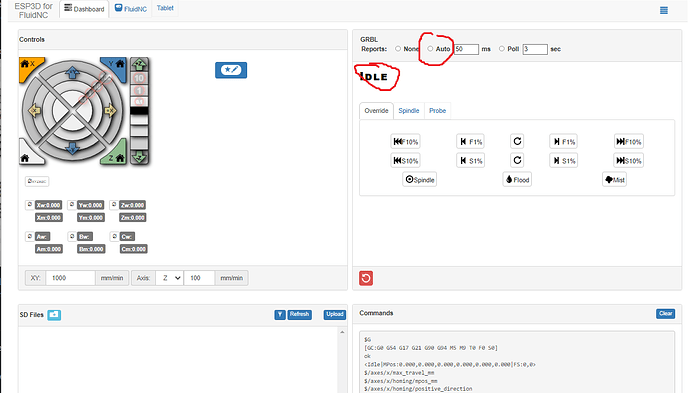
Task: Click the Home Y axis corner button
Action: (116, 65)
